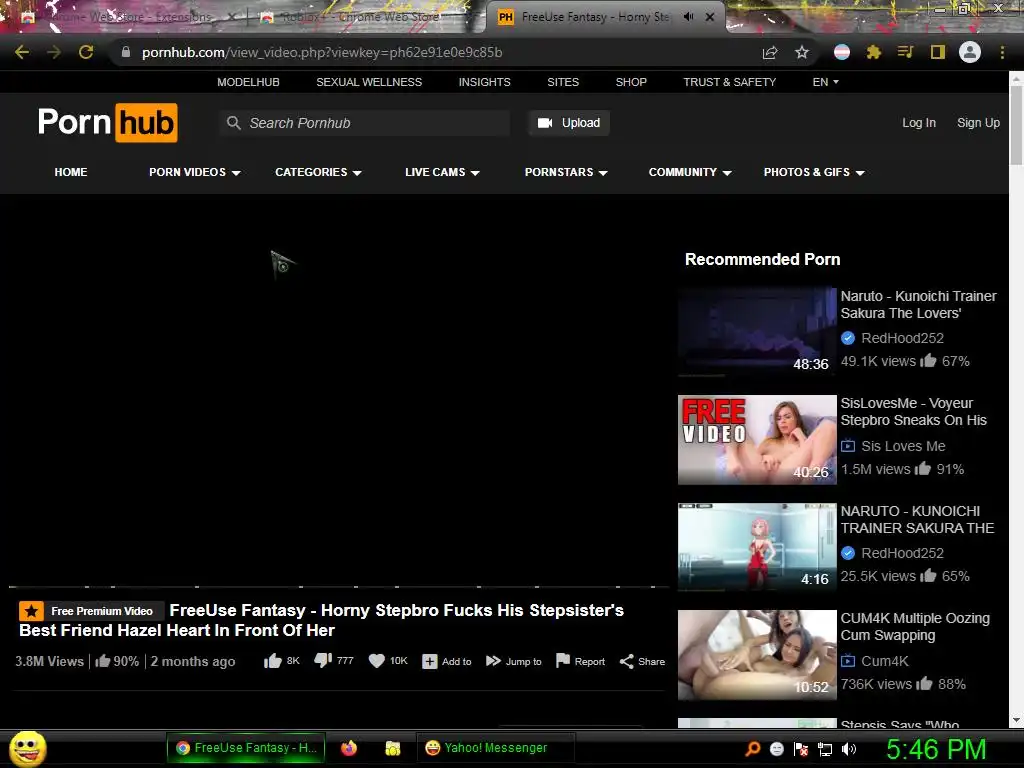Screen dimensions: 1024x768
Task: Open SHOP in the top bar
Action: [x=631, y=82]
